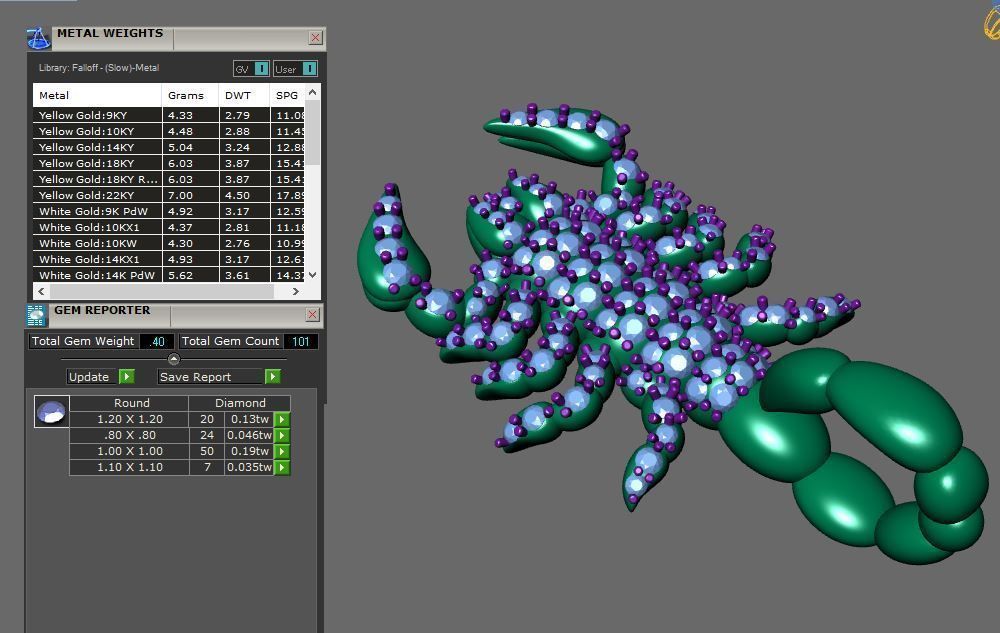The height and width of the screenshot is (633, 1000).
Task: Click the 0.035tw weight cell
Action: pos(249,467)
